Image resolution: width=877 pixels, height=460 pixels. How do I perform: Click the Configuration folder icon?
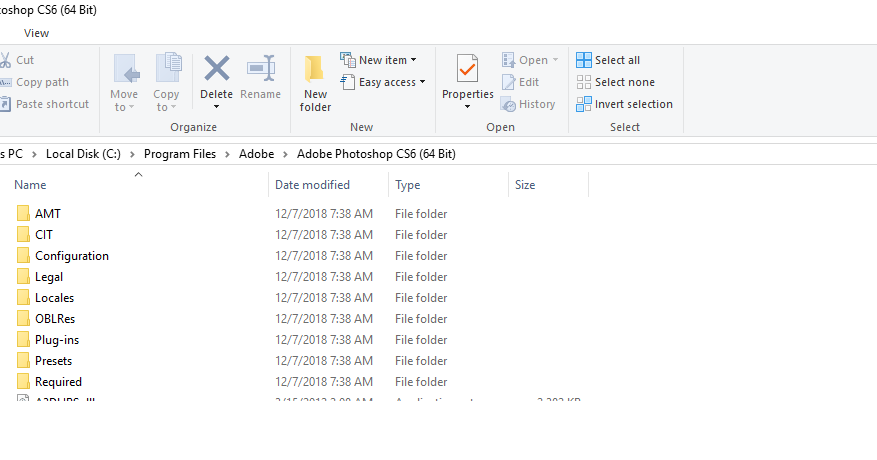coord(23,255)
